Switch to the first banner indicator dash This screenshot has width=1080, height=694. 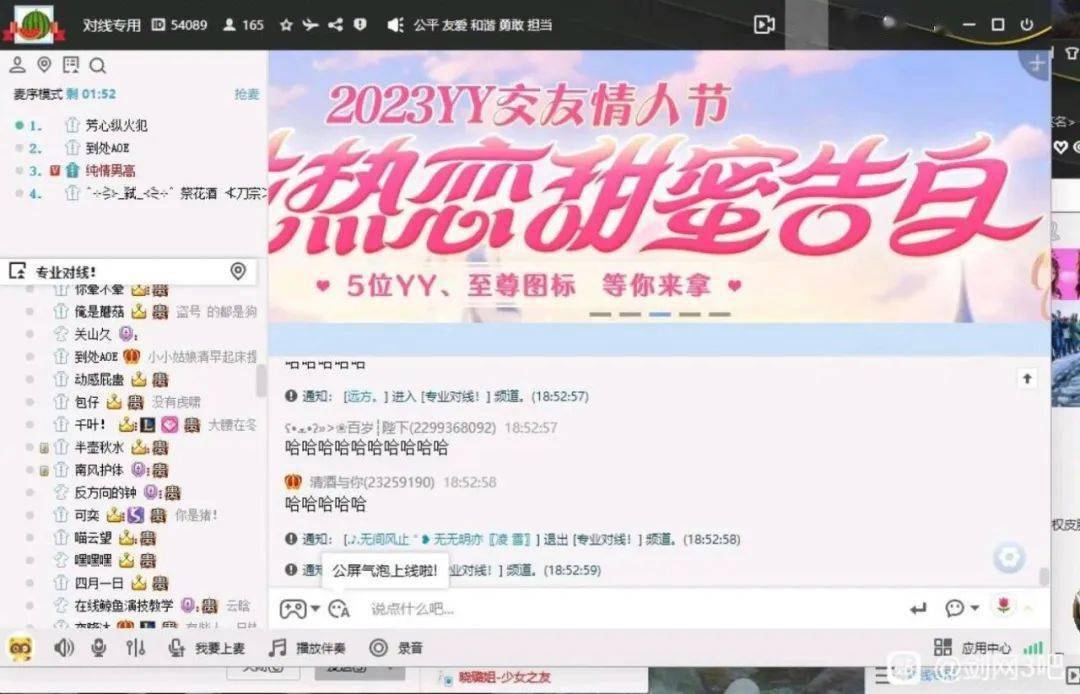click(x=600, y=314)
